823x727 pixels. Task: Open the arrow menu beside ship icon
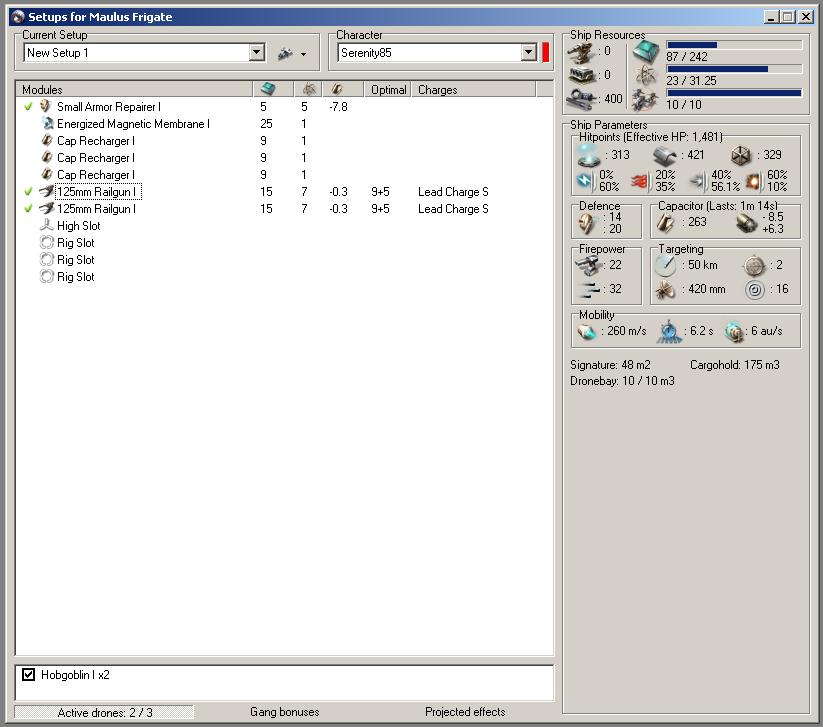303,54
